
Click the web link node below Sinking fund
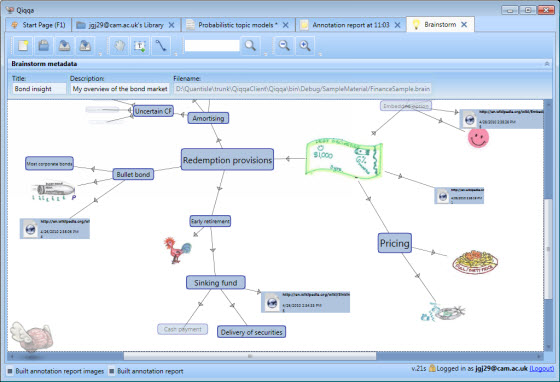[x=305, y=302]
